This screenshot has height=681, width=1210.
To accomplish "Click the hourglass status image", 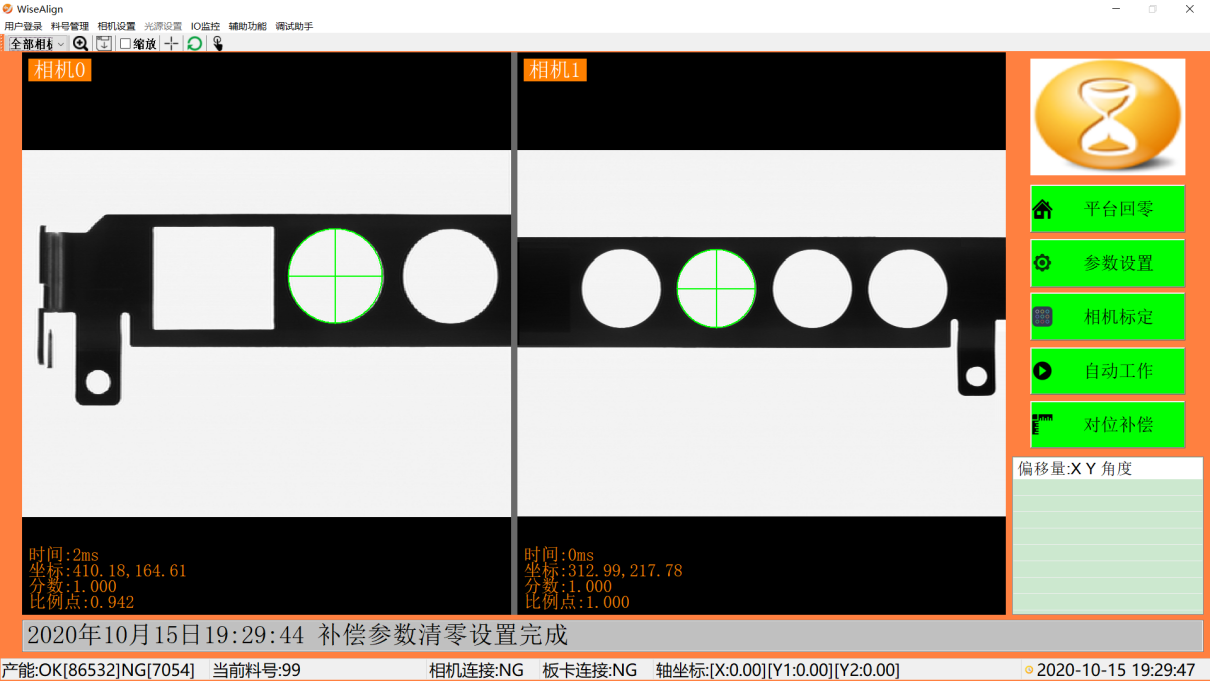I will [1107, 116].
